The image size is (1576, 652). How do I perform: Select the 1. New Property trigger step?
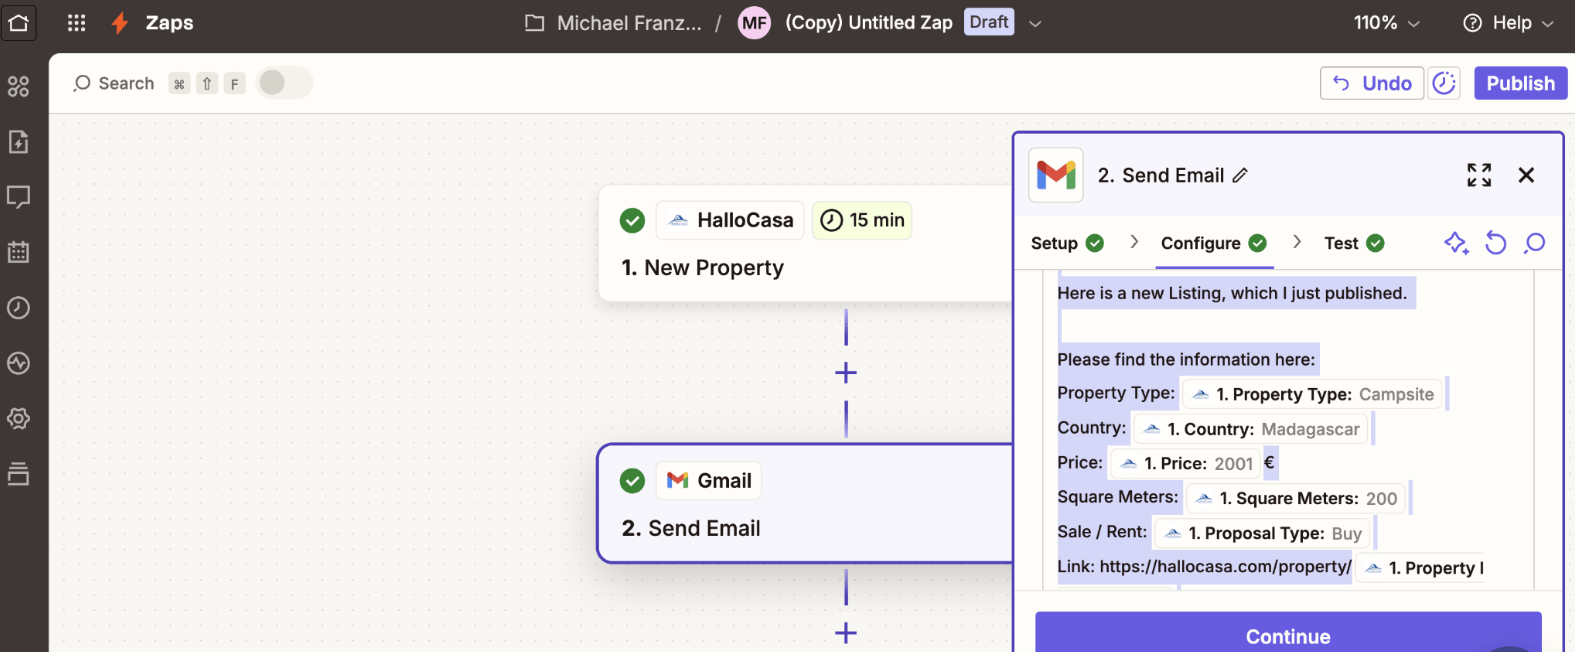pos(703,268)
